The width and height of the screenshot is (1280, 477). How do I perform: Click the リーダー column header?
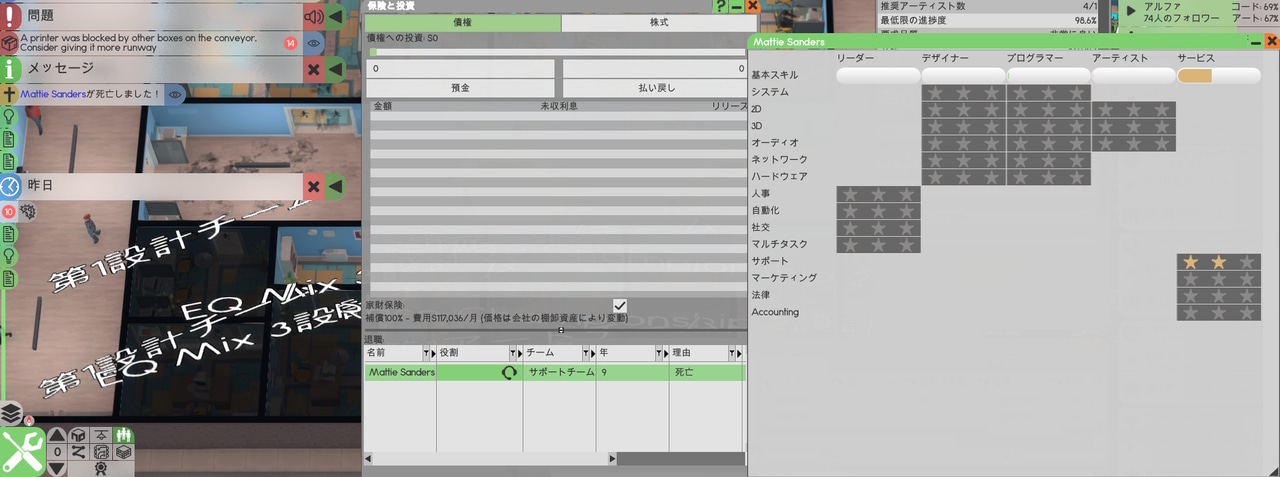coord(855,59)
